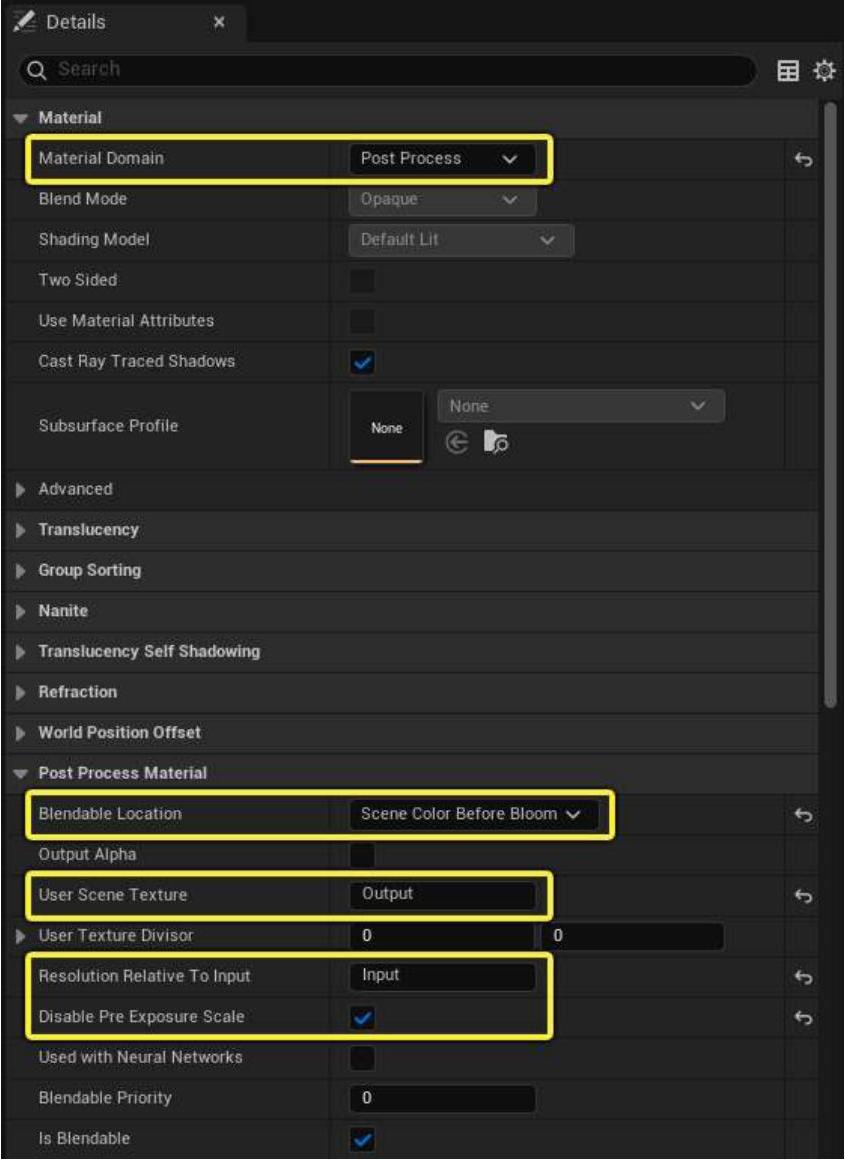Close the Details tab
Screen dimensions: 845x1164
(x=220, y=21)
